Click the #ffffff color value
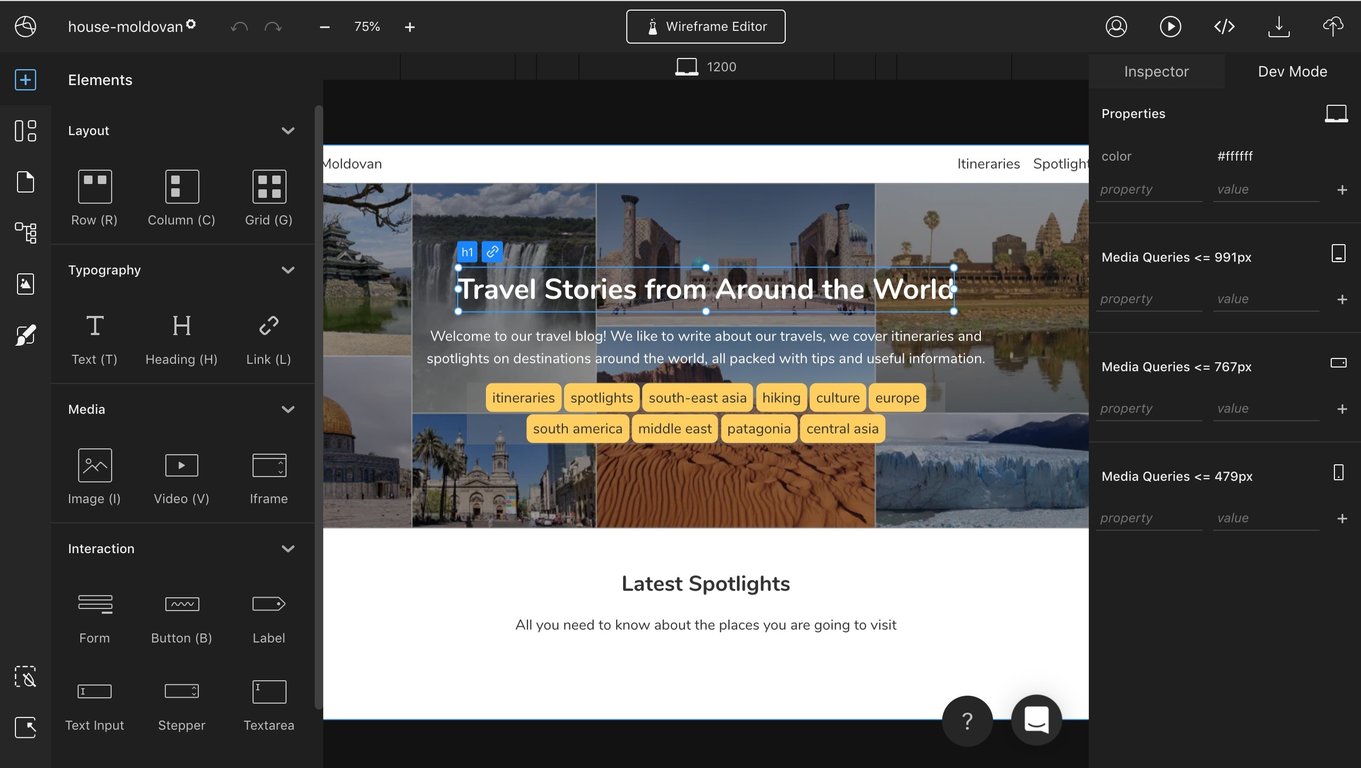 pos(1235,156)
